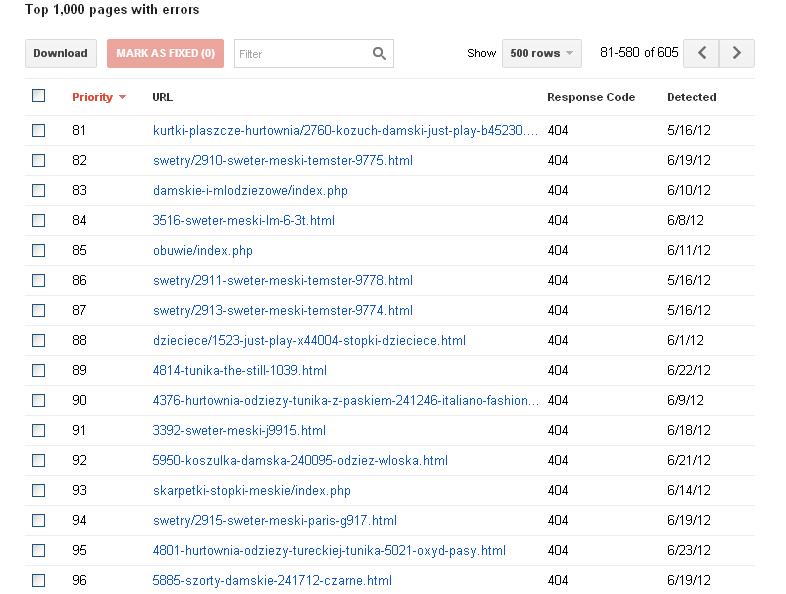
Task: Click the search magnifier icon in Filter box
Action: click(x=379, y=54)
